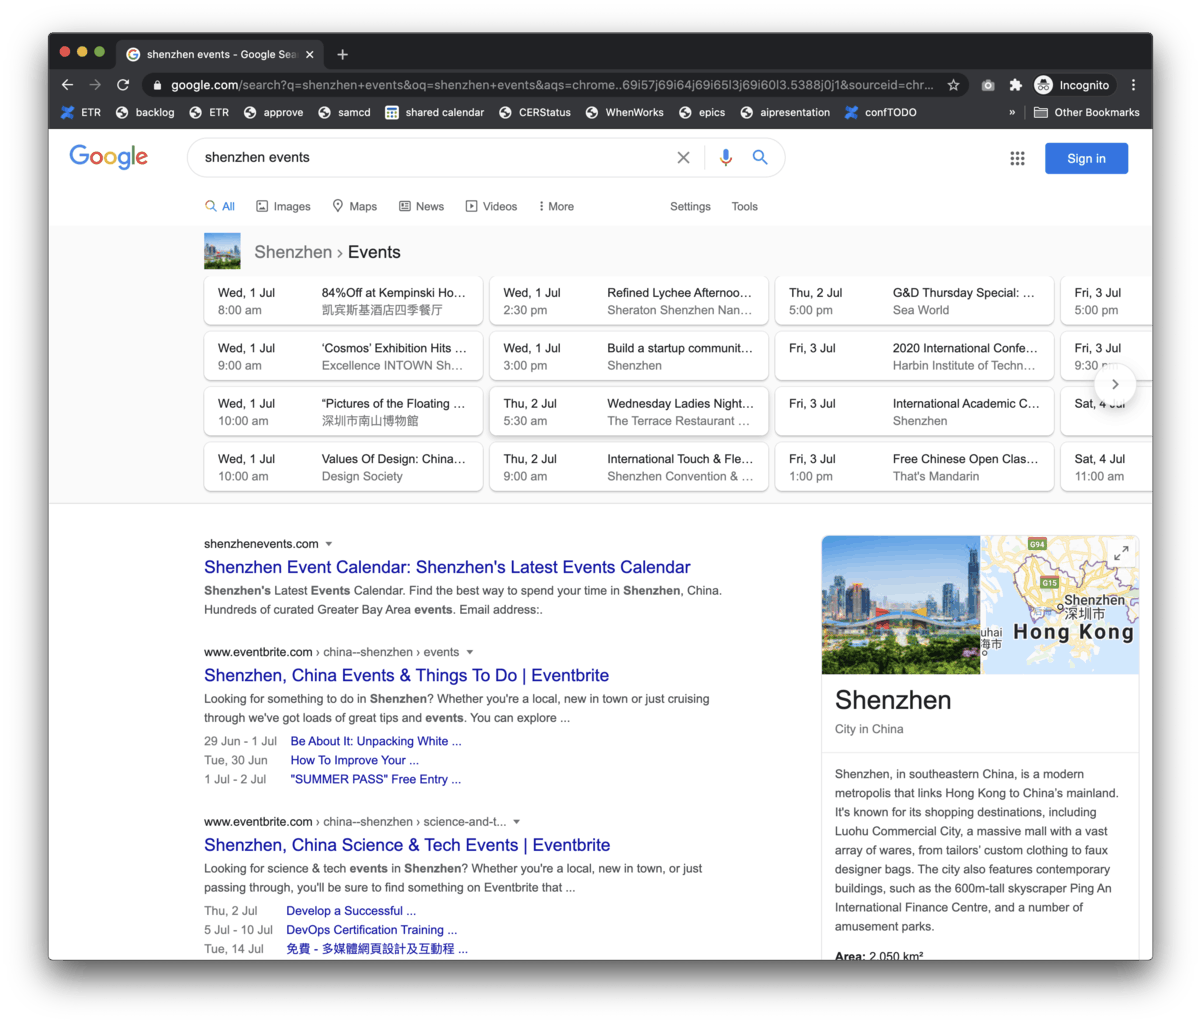Click the browser address bar URL

tap(552, 85)
